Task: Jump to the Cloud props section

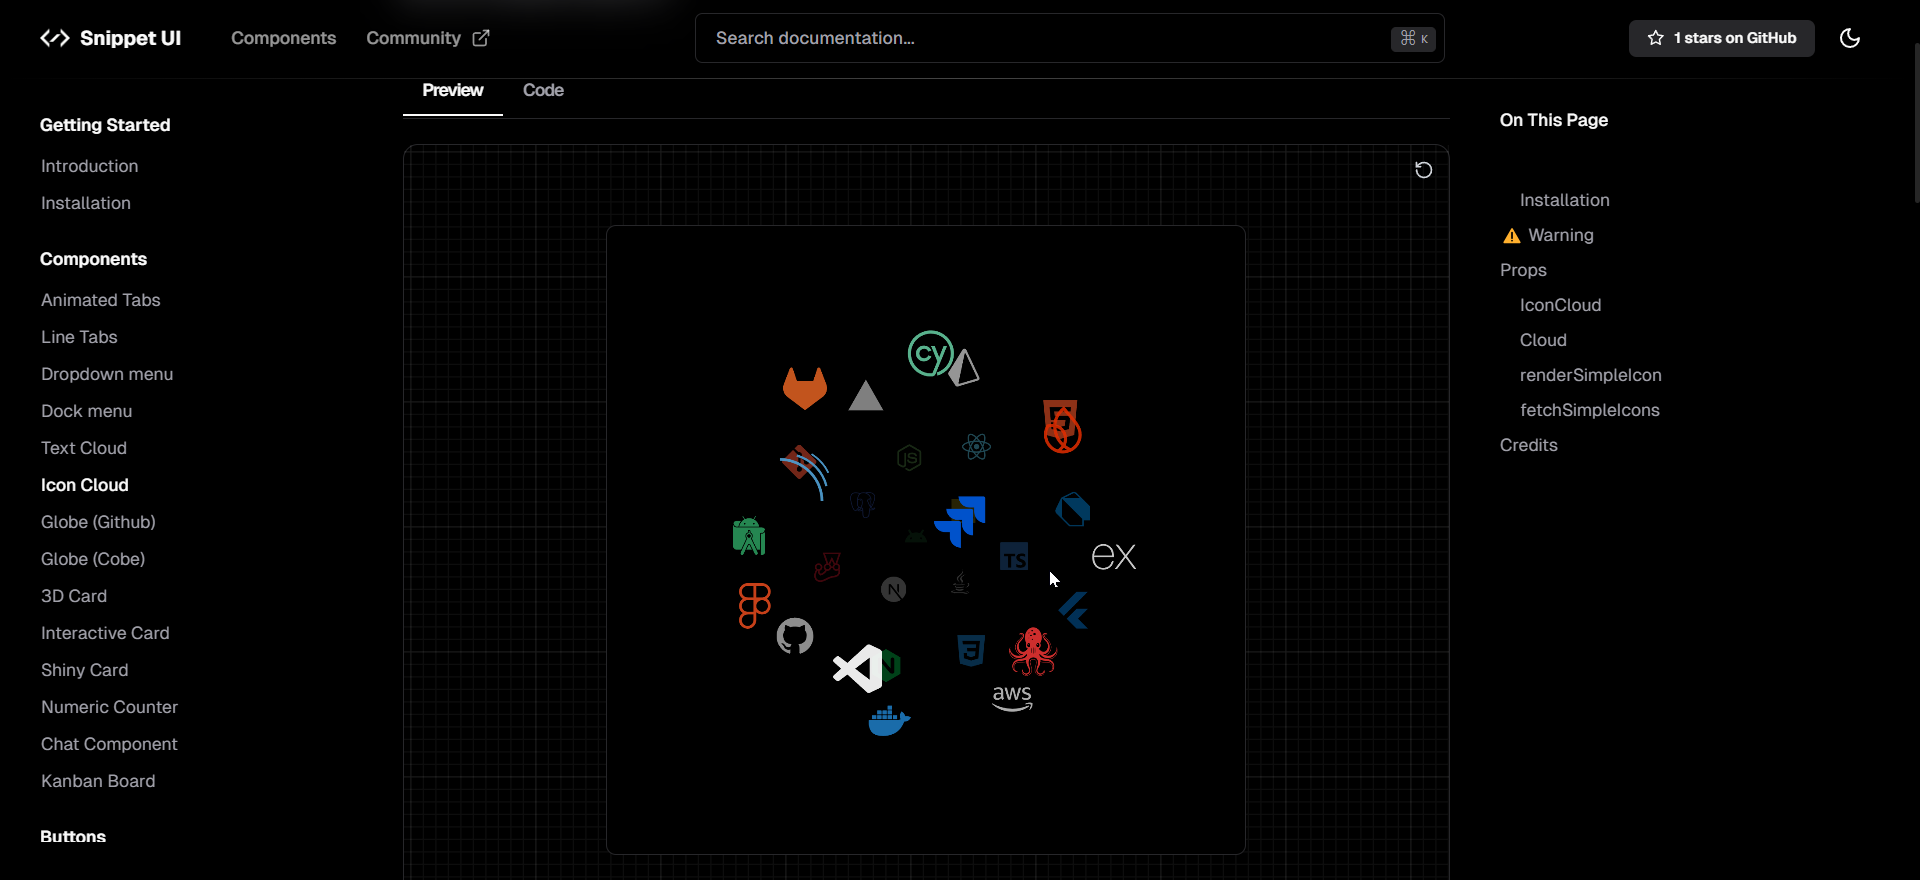Action: pos(1543,340)
